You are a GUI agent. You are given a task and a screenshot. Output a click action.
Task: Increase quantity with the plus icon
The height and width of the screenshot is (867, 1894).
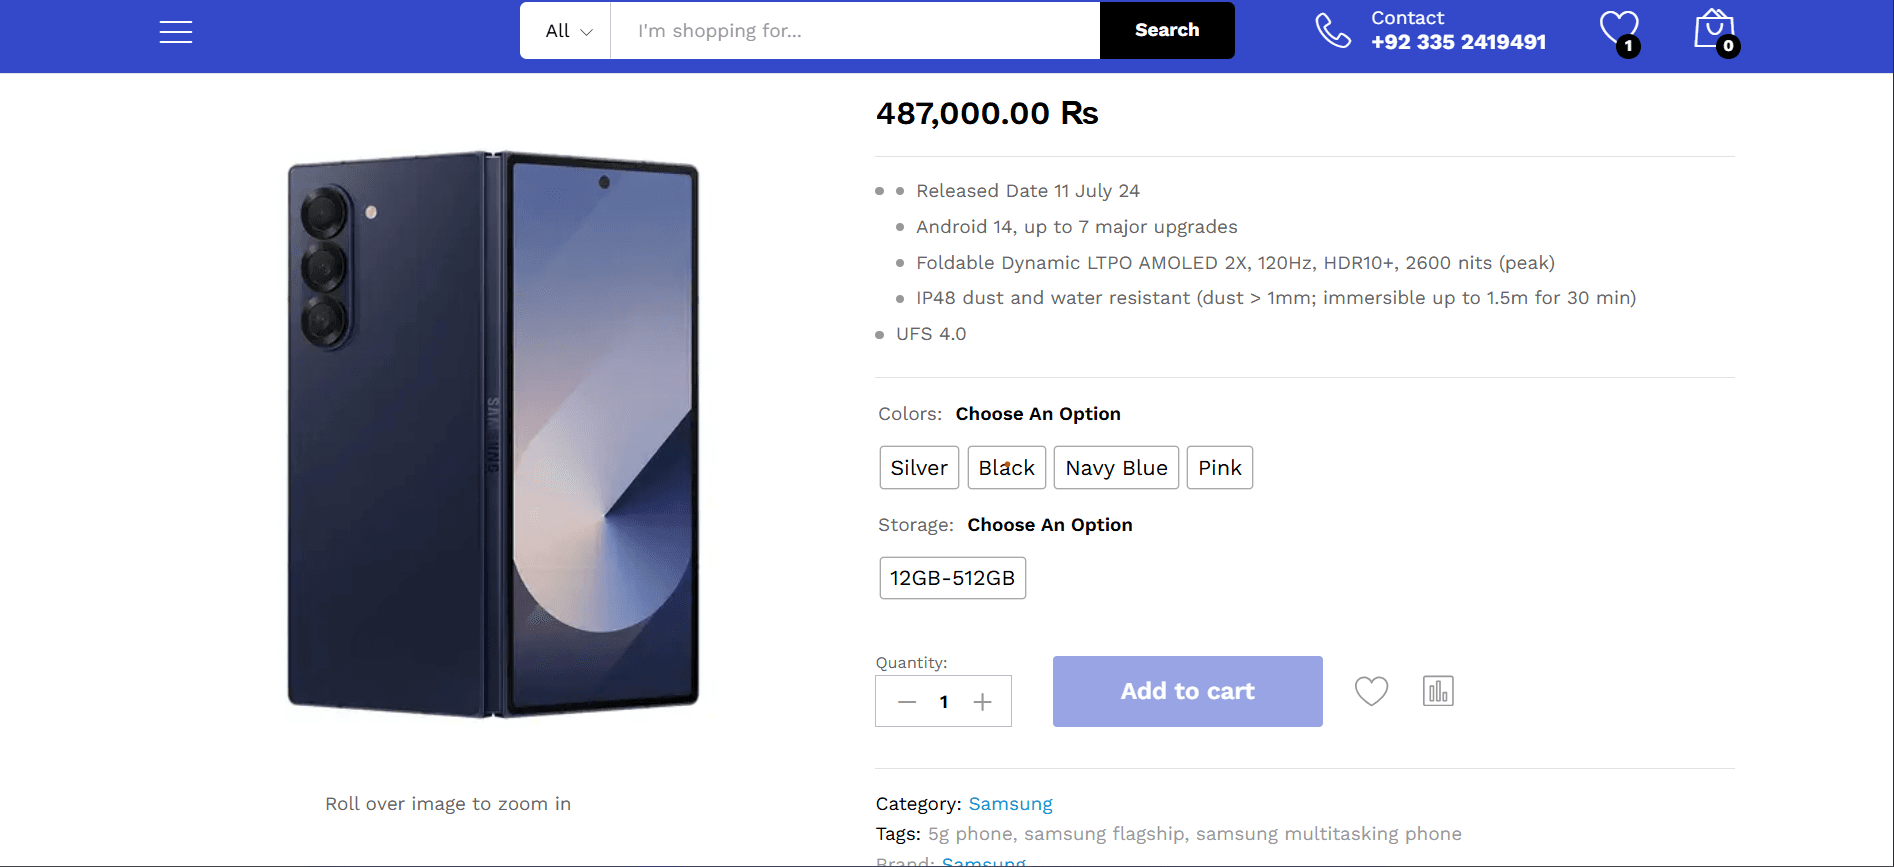[983, 702]
